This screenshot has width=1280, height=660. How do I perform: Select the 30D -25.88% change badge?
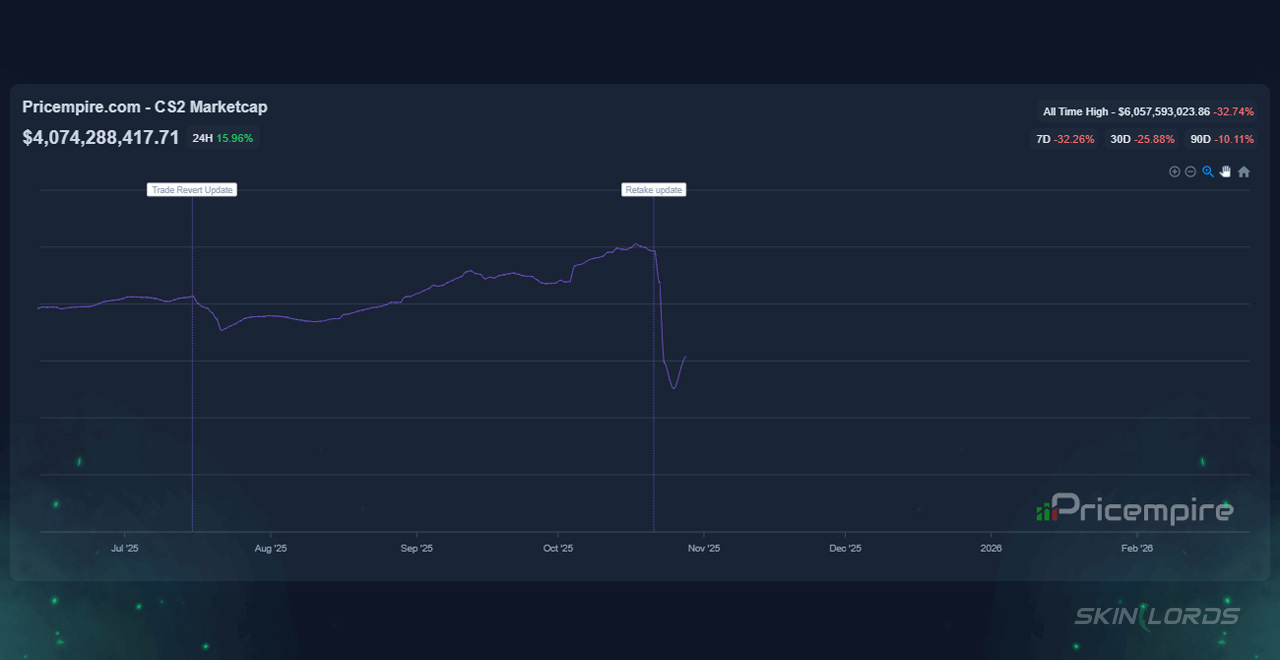coord(1140,139)
